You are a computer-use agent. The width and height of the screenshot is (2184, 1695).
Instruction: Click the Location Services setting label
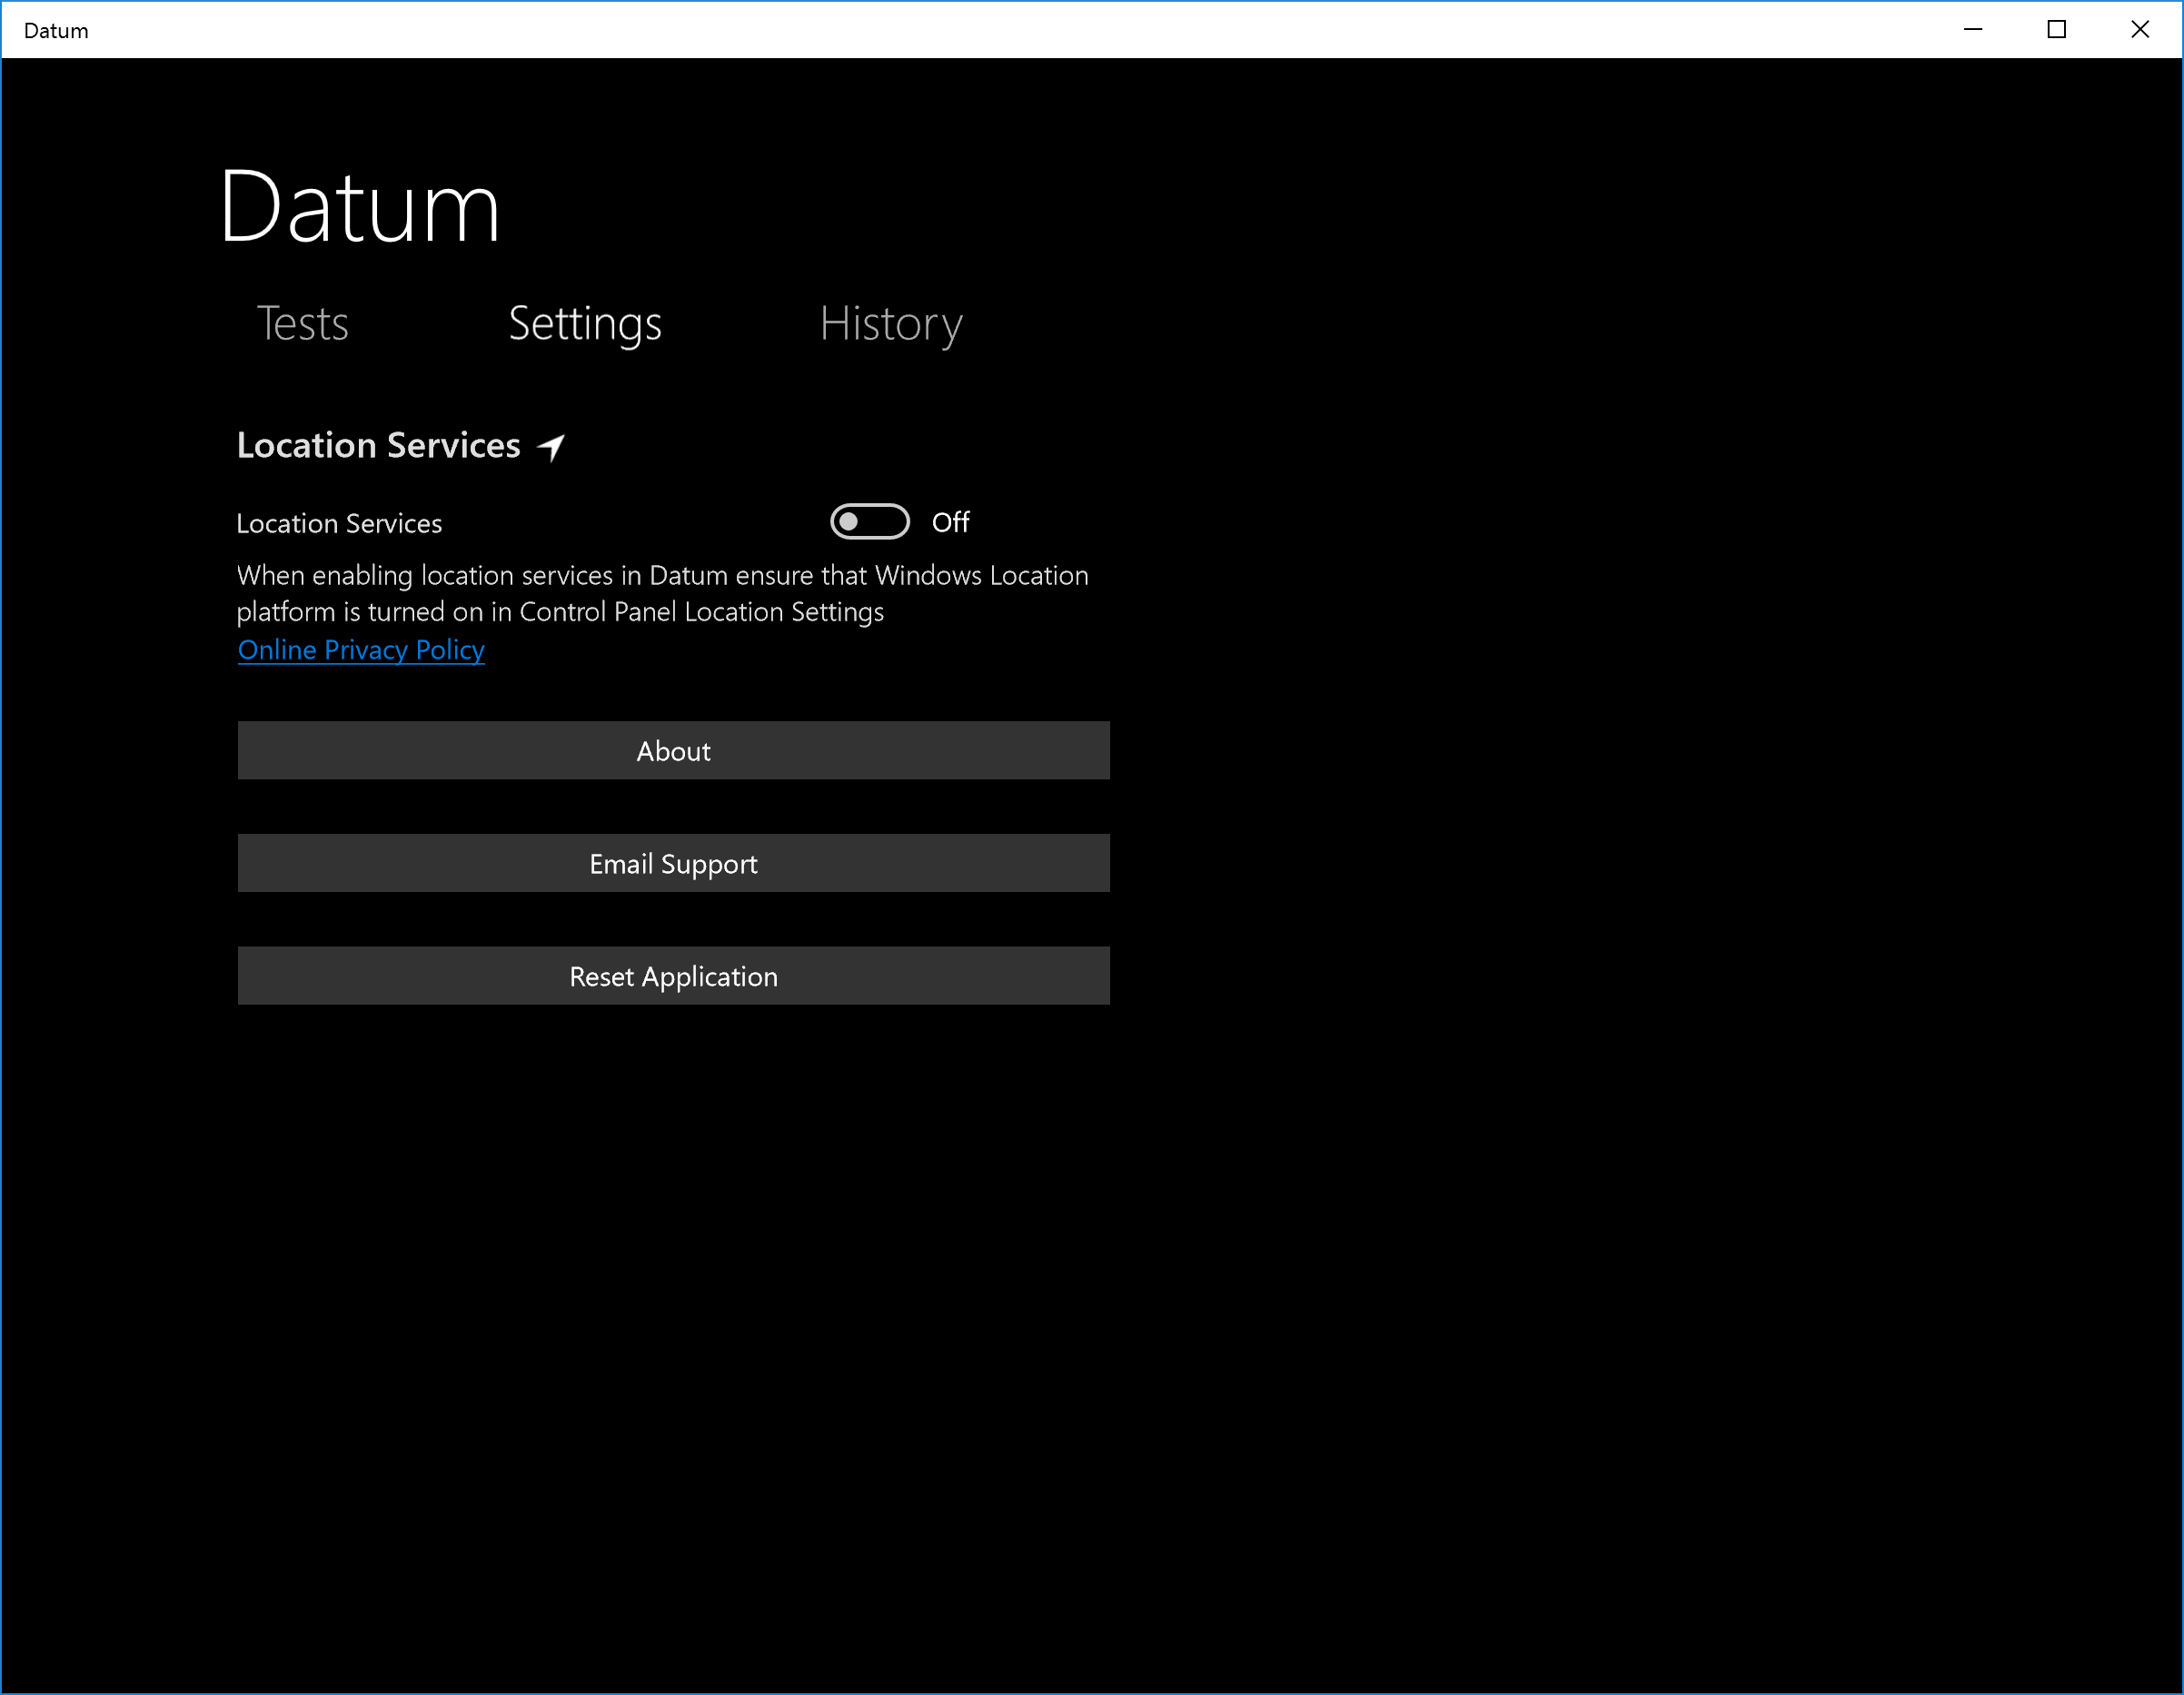339,524
